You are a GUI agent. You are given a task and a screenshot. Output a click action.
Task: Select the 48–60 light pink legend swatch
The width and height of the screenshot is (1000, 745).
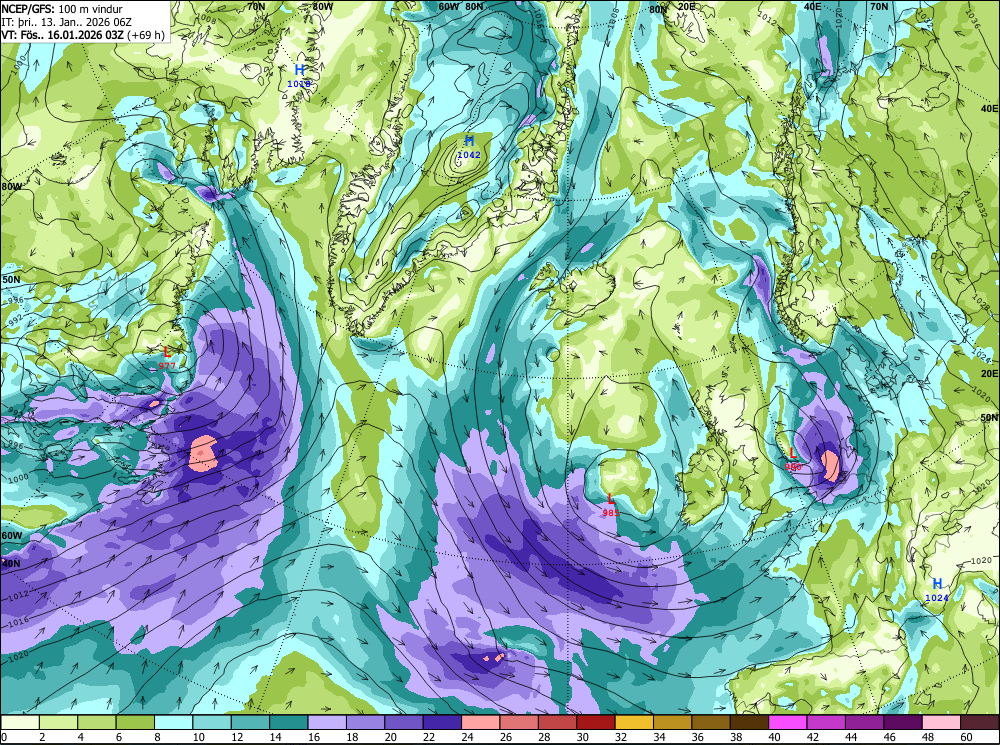(941, 722)
